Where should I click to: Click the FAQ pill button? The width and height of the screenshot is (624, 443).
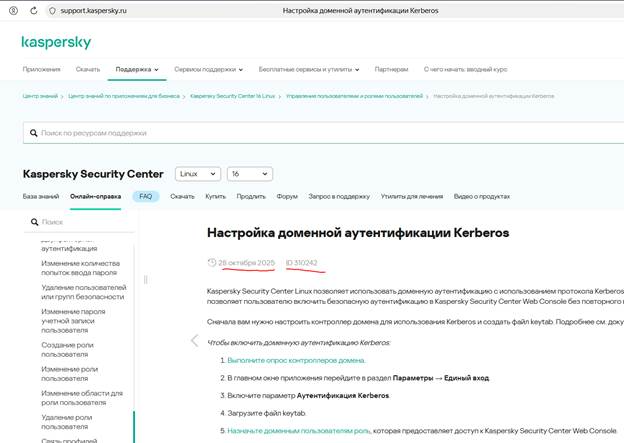coord(146,196)
